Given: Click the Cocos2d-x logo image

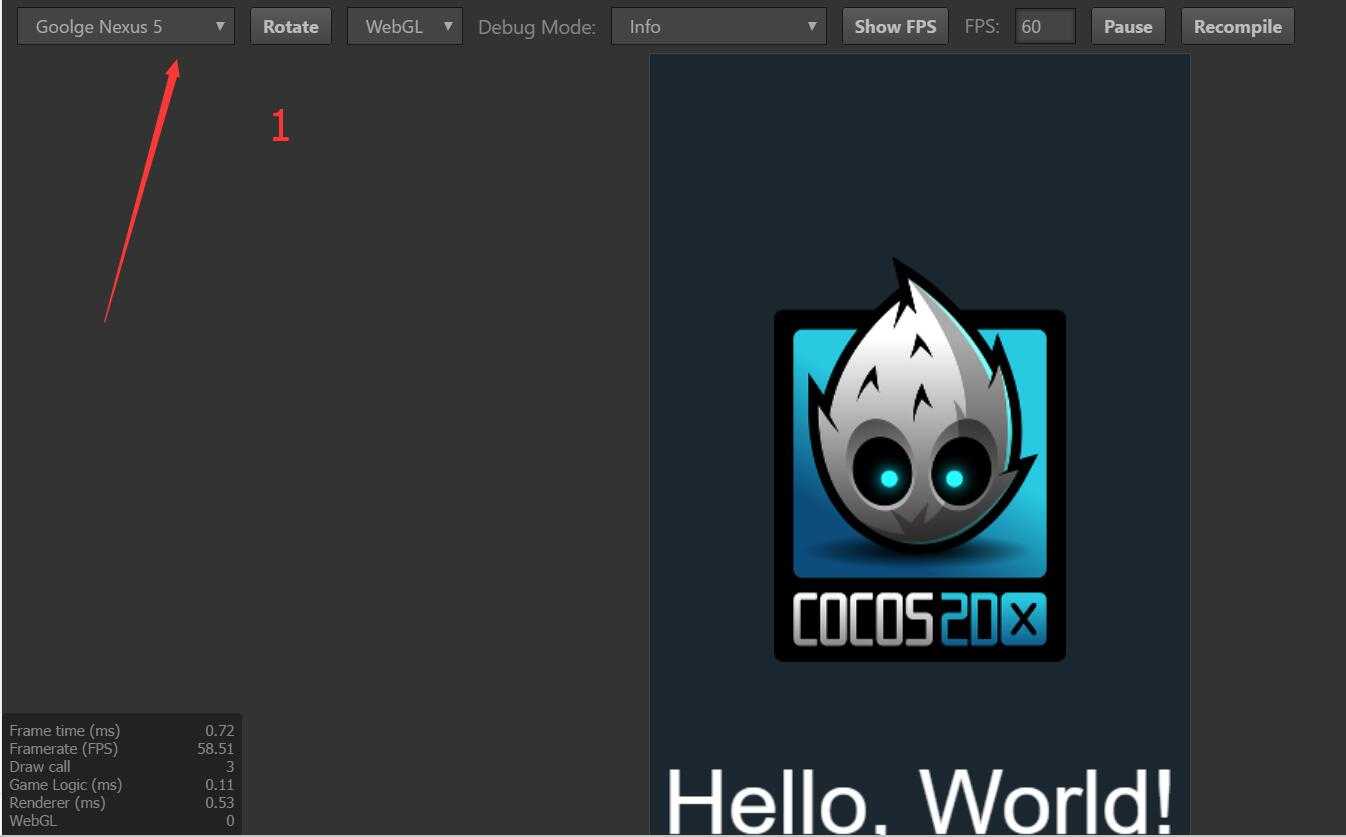Looking at the screenshot, I should (920, 460).
